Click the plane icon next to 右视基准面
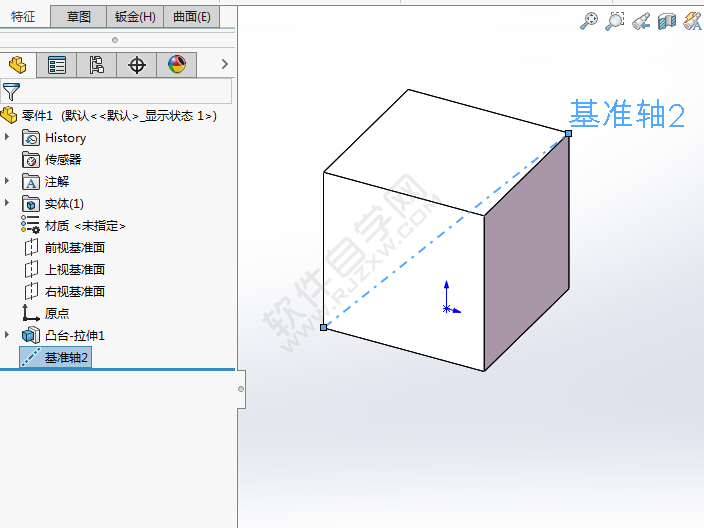The width and height of the screenshot is (704, 528). coord(31,291)
